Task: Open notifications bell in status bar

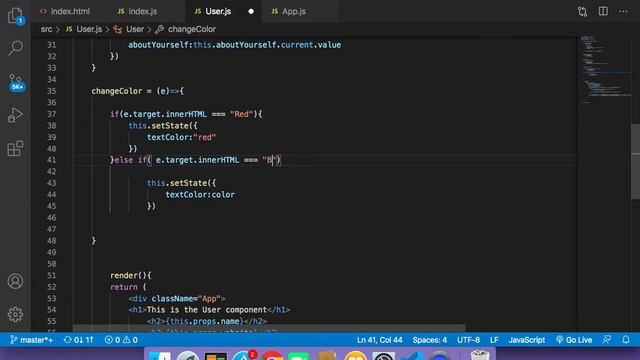Action: tap(626, 340)
